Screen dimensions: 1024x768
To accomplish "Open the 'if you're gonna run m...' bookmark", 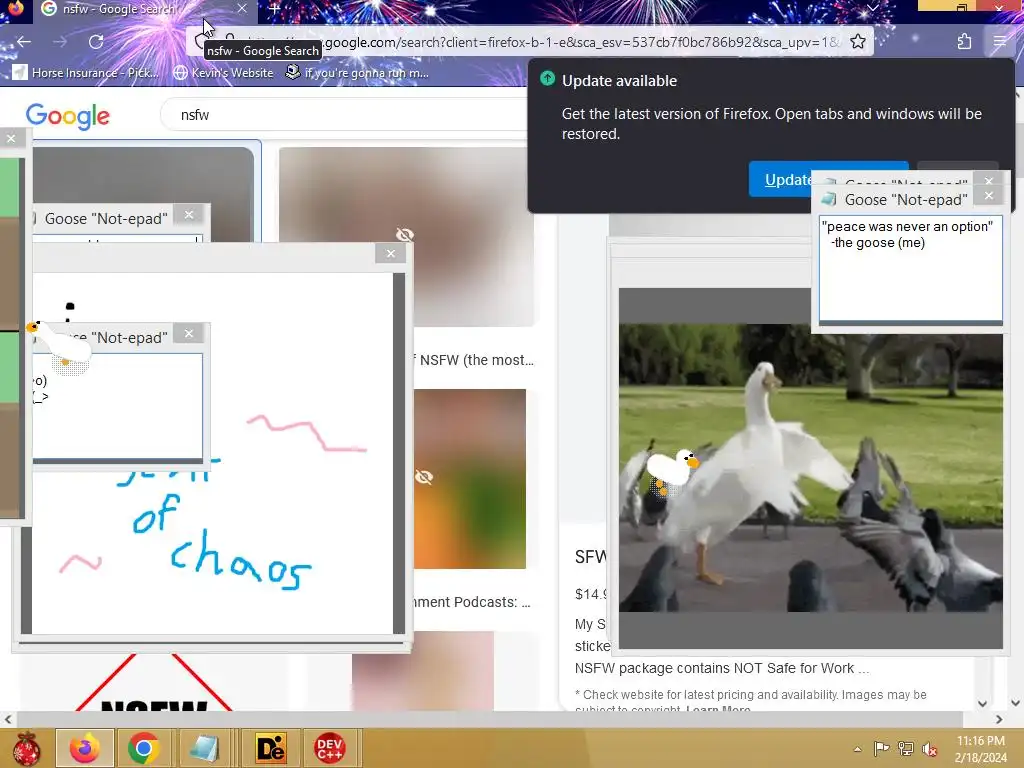I will [x=357, y=72].
